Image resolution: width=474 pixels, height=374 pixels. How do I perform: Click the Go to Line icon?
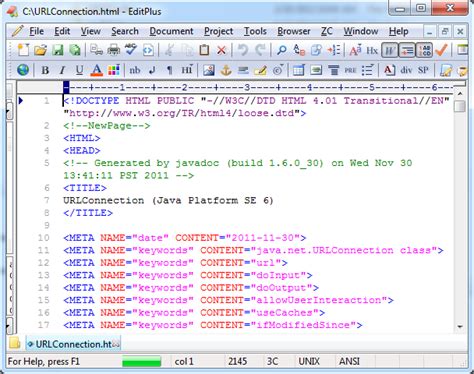pos(334,50)
